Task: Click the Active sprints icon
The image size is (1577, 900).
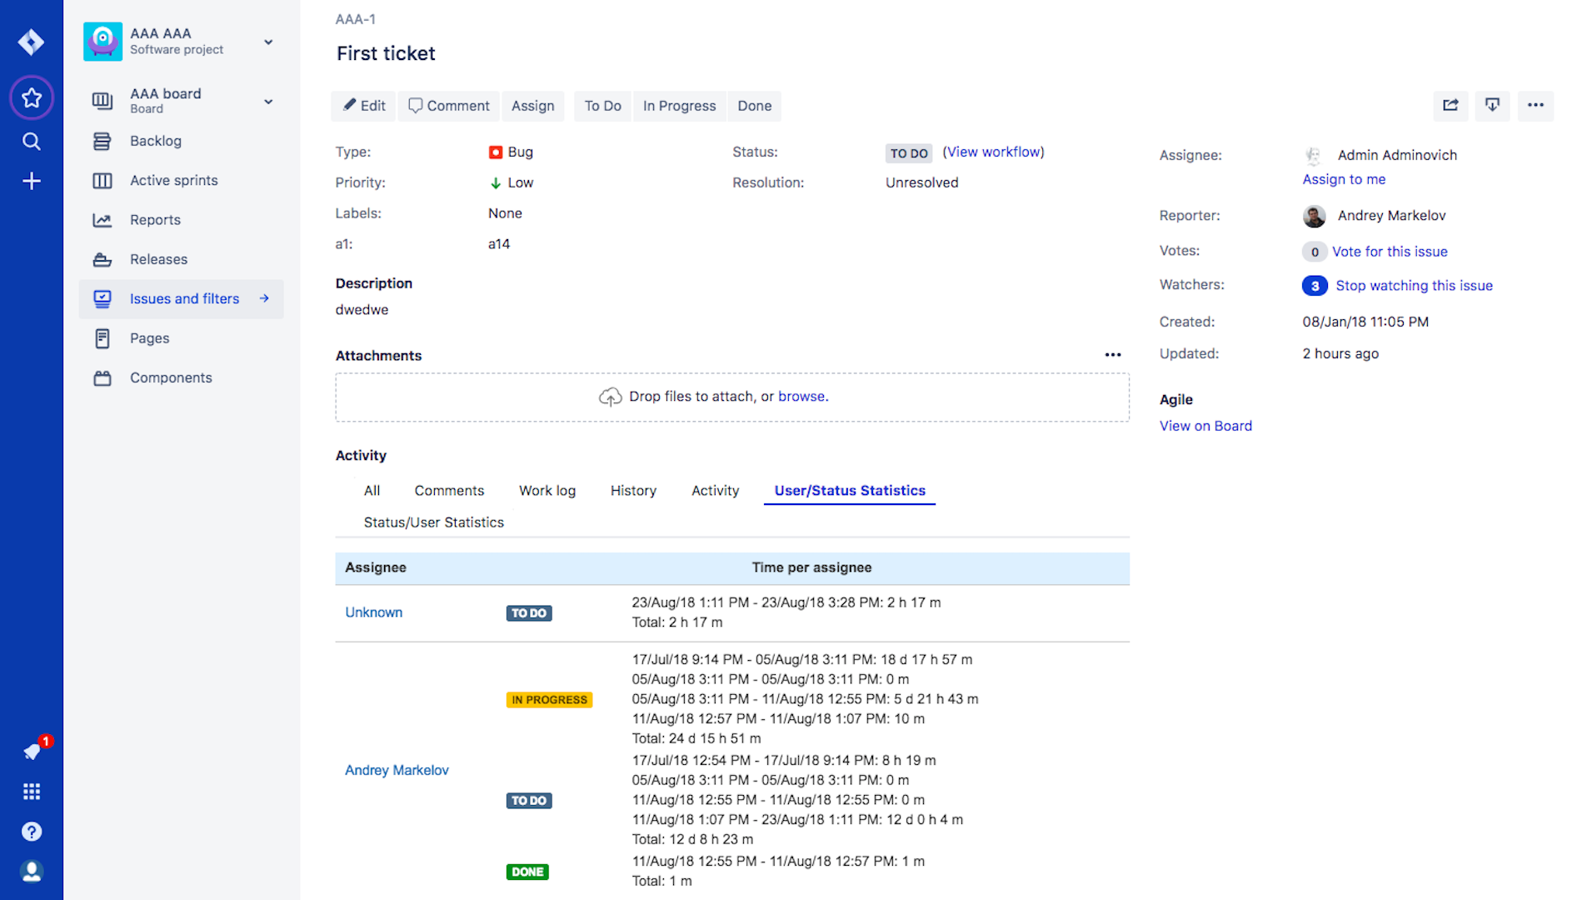Action: pos(102,181)
